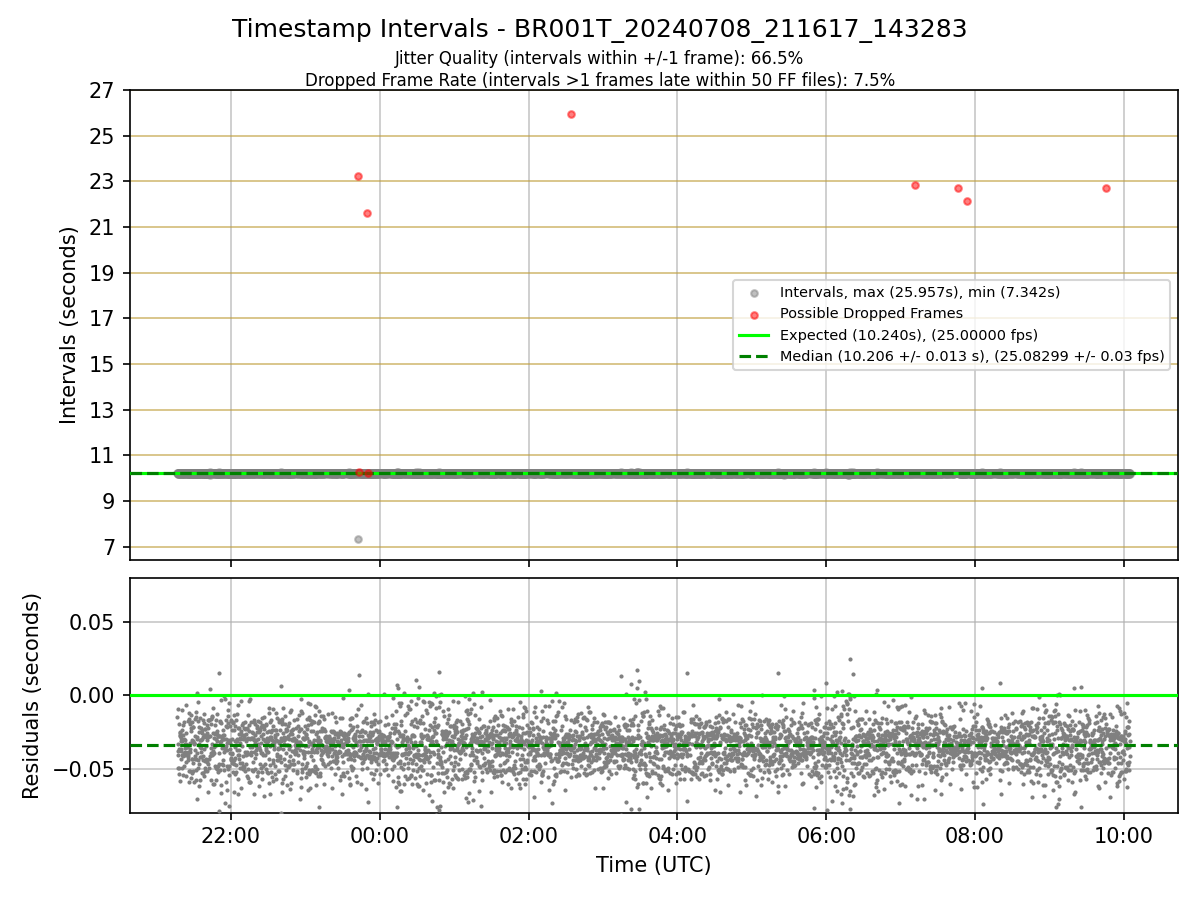Click the 'Residuals (seconds)' y-axis label
This screenshot has width=1200, height=900.
point(31,696)
